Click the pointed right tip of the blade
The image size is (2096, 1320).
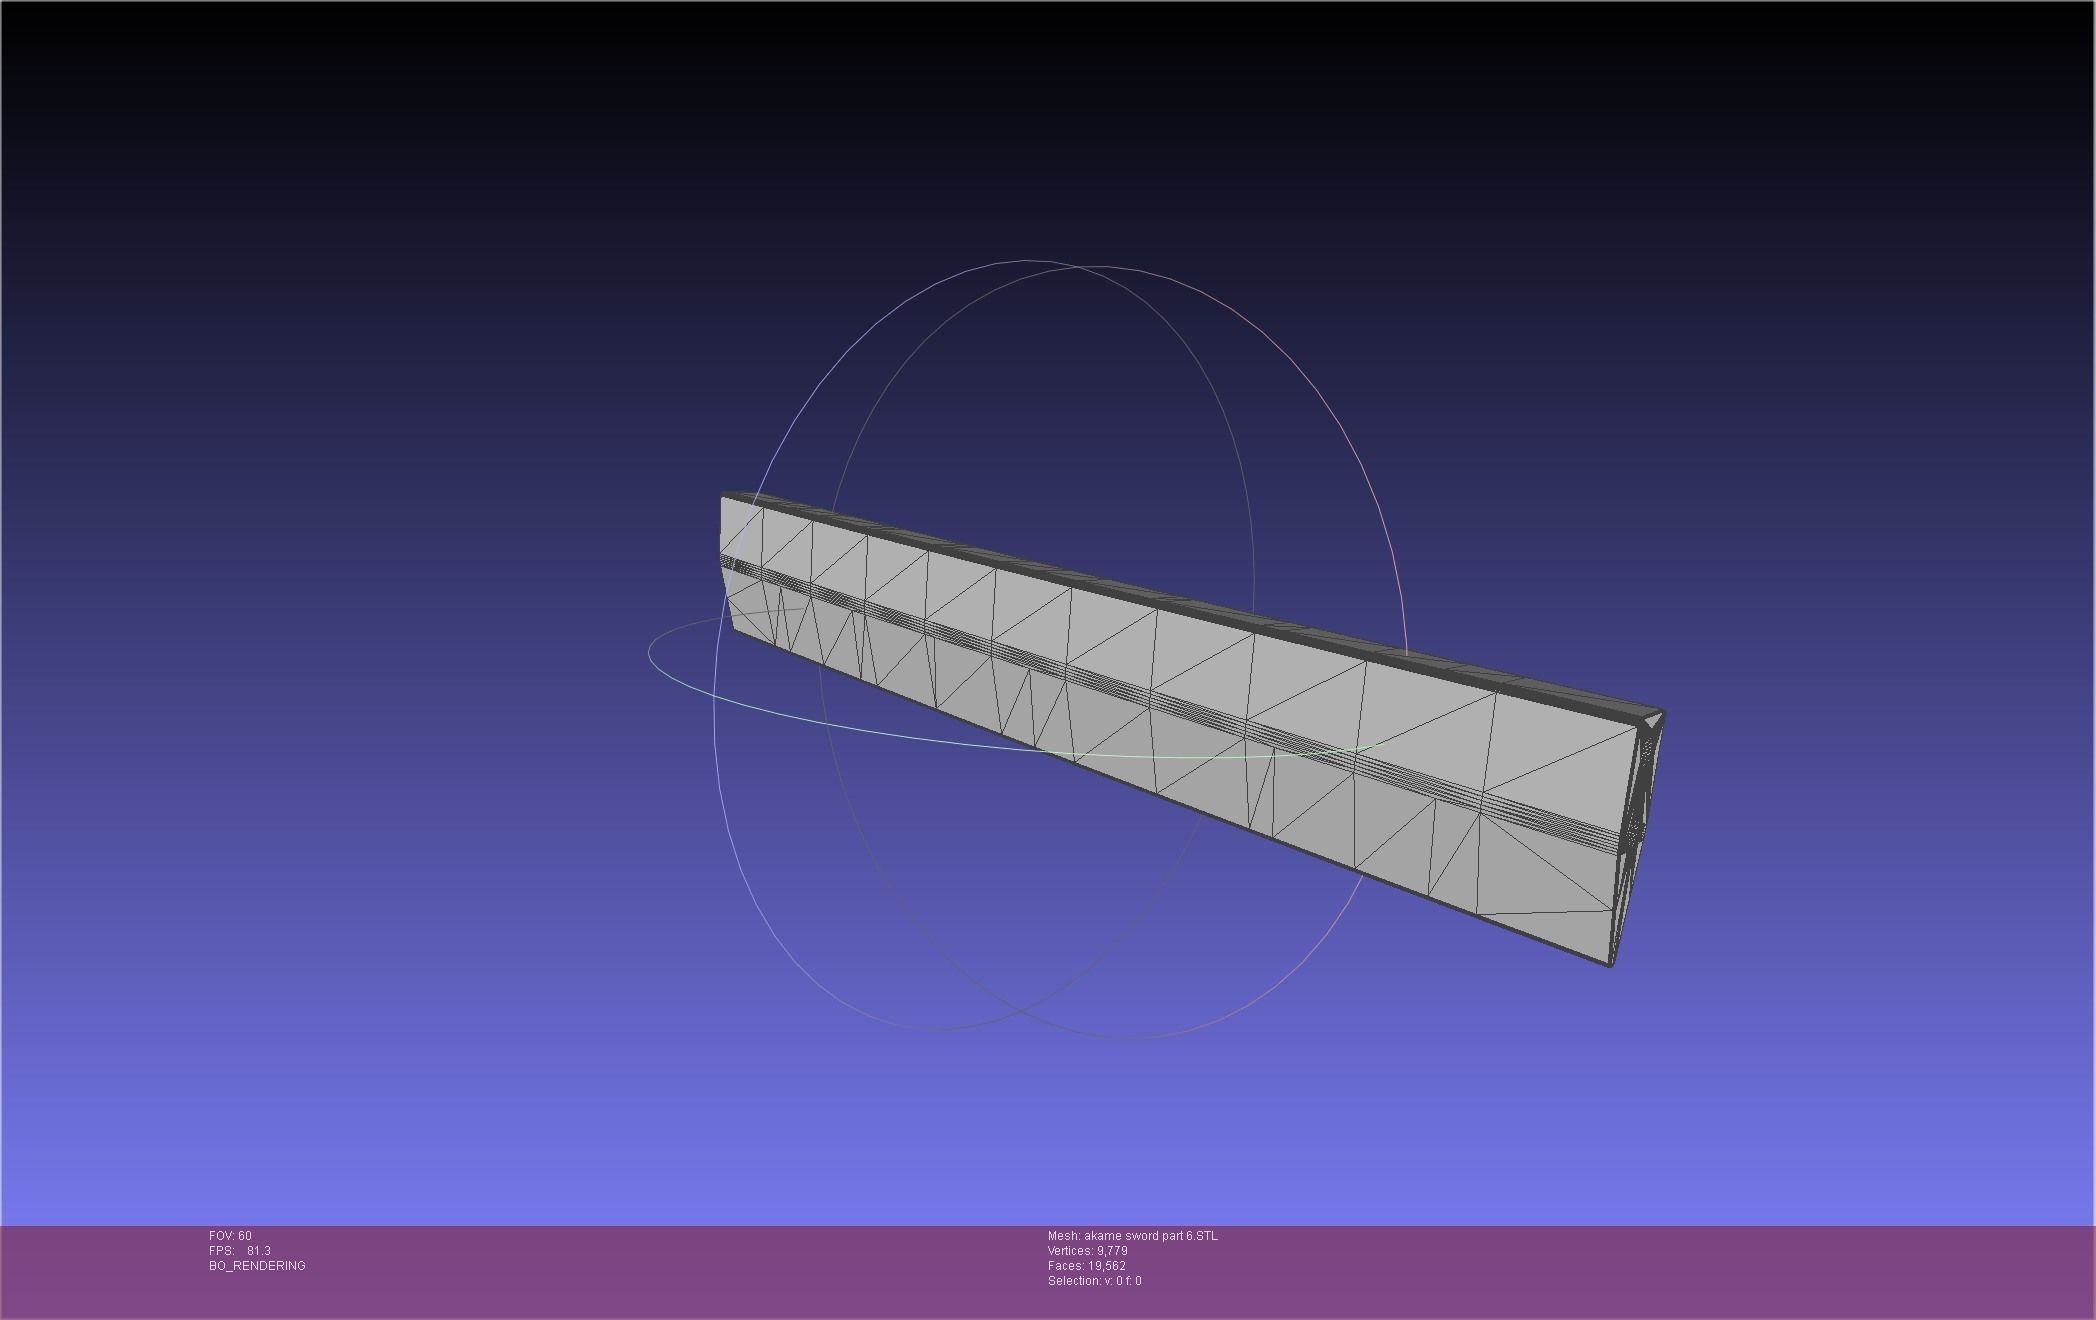(x=1660, y=714)
